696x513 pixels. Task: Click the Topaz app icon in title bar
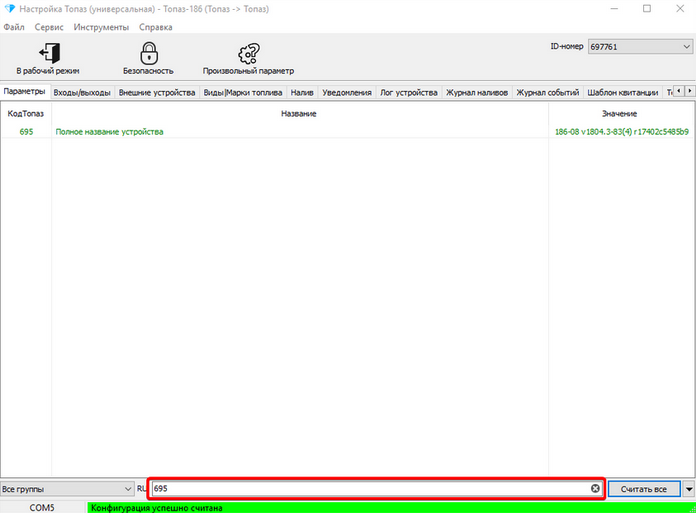pyautogui.click(x=9, y=8)
